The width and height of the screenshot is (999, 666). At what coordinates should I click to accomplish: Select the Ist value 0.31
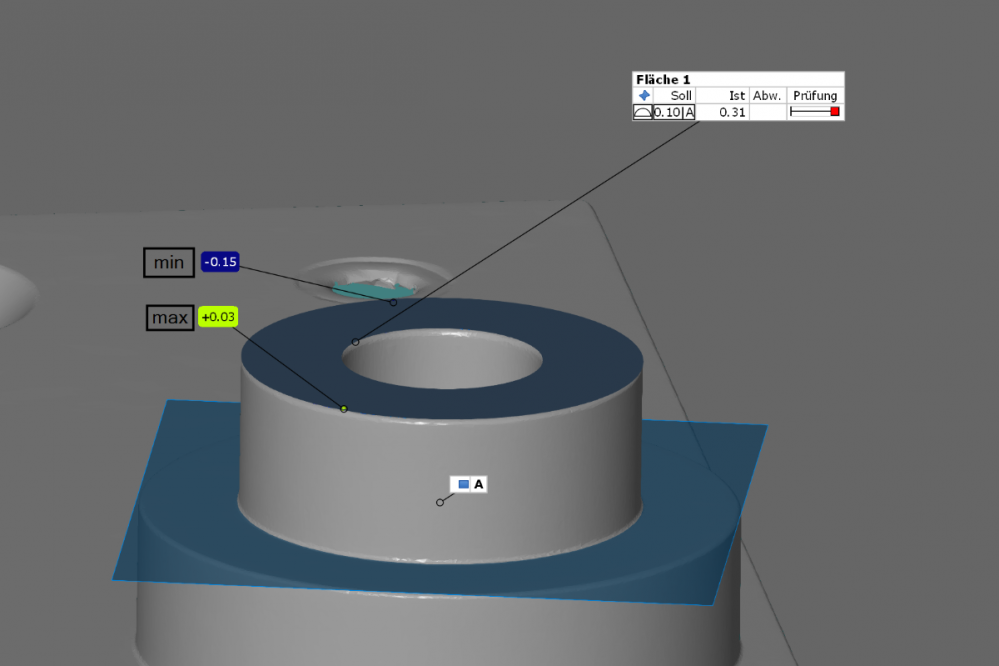click(731, 112)
